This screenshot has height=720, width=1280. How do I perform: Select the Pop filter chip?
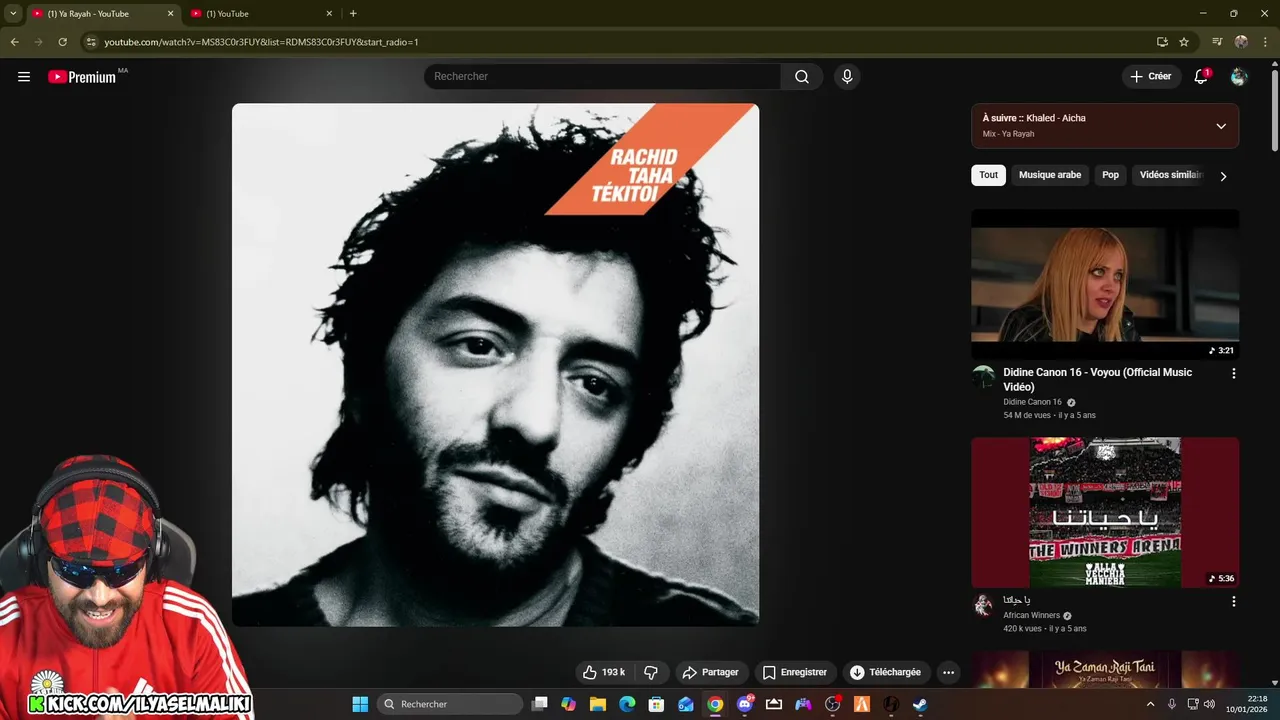pos(1110,175)
